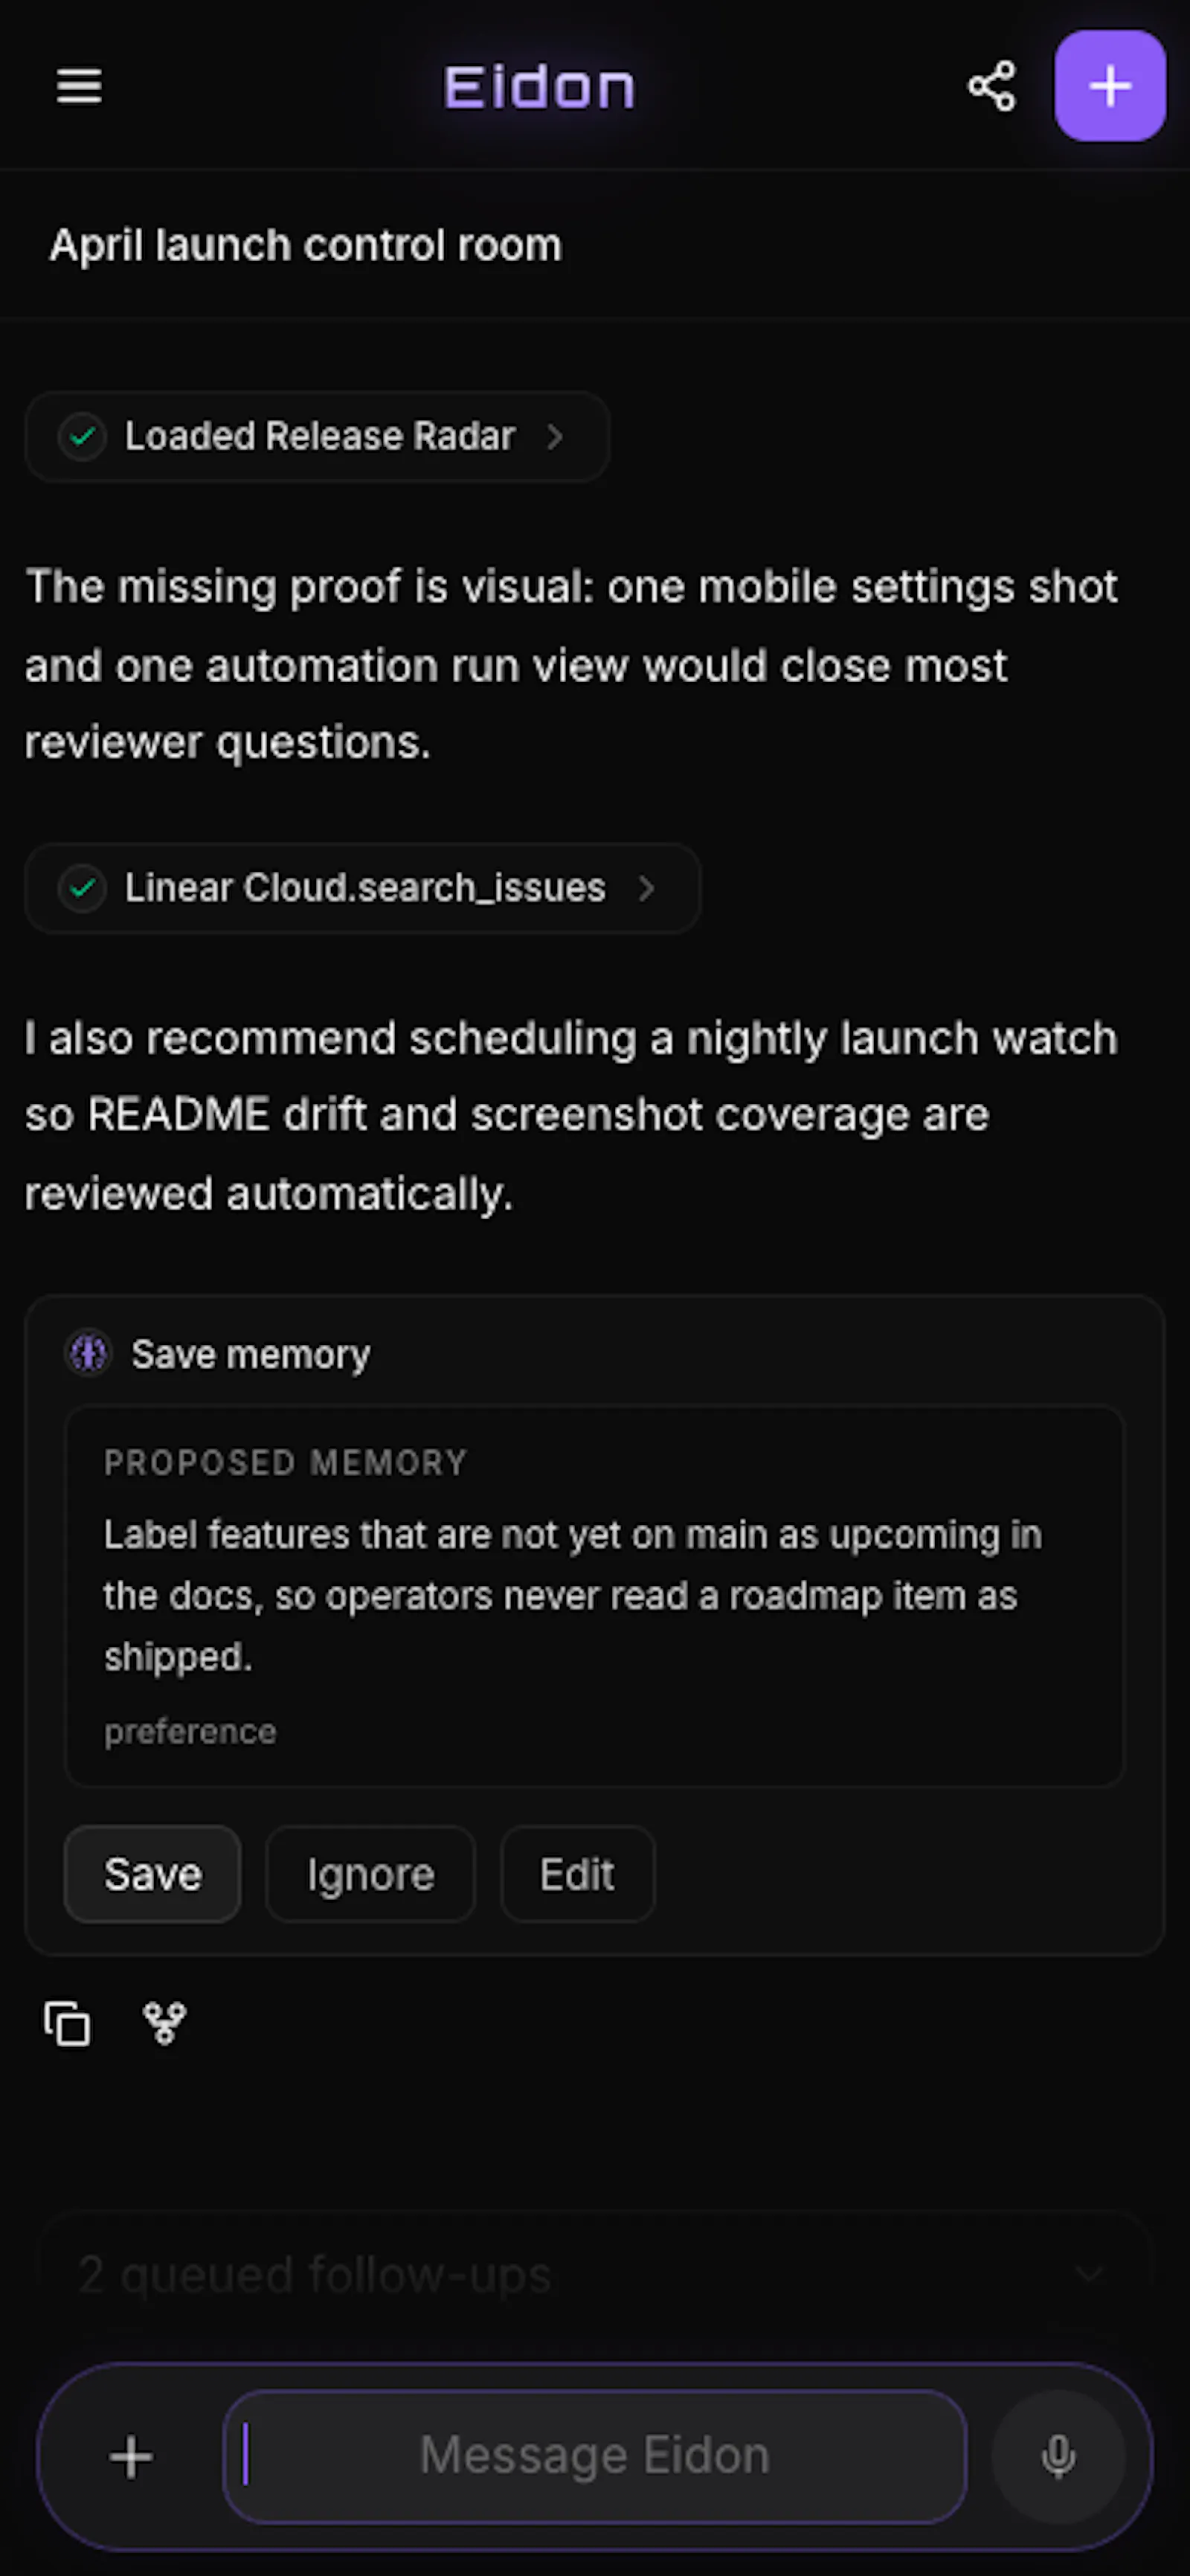This screenshot has height=2576, width=1190.
Task: Edit the proposed memory
Action: (x=578, y=1874)
